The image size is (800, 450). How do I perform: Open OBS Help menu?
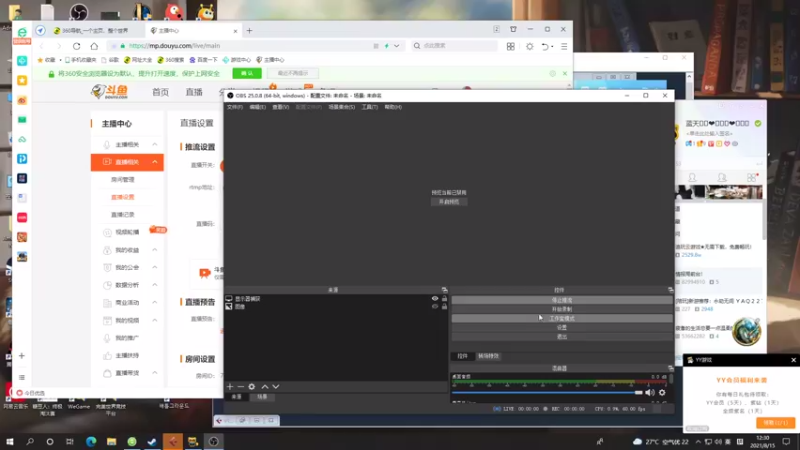click(393, 107)
